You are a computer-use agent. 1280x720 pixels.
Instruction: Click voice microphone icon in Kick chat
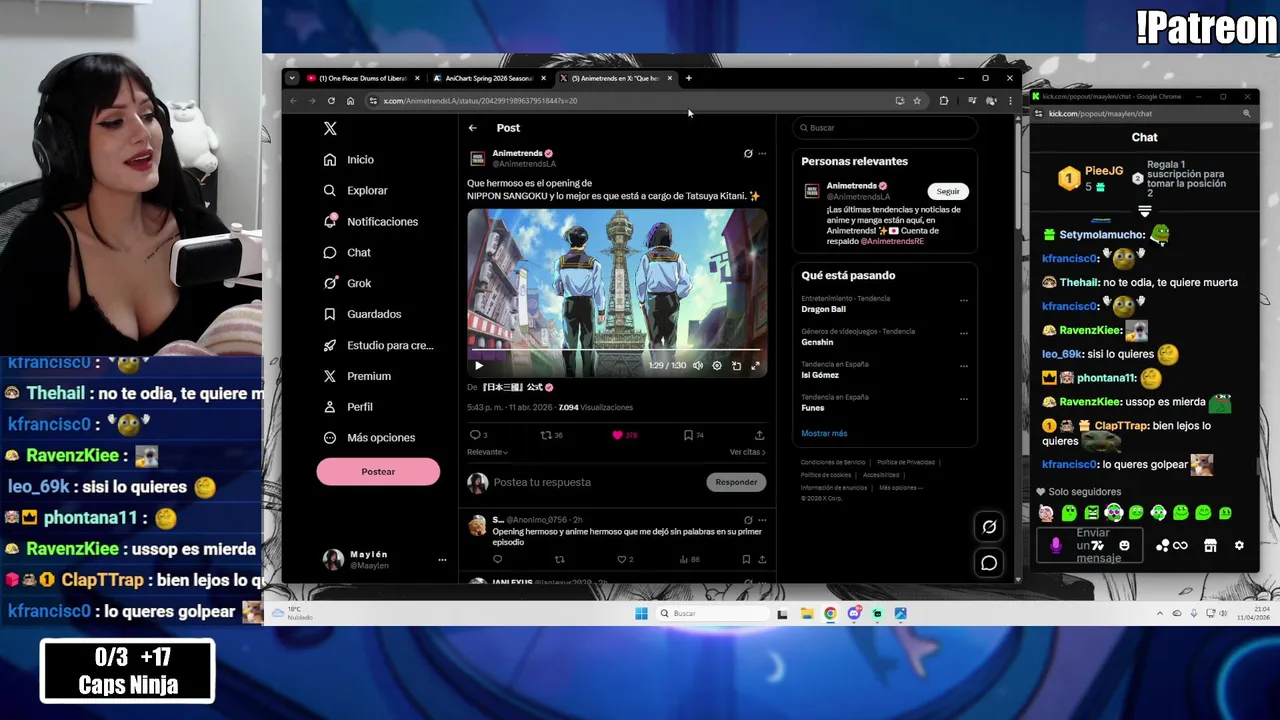pyautogui.click(x=1056, y=546)
